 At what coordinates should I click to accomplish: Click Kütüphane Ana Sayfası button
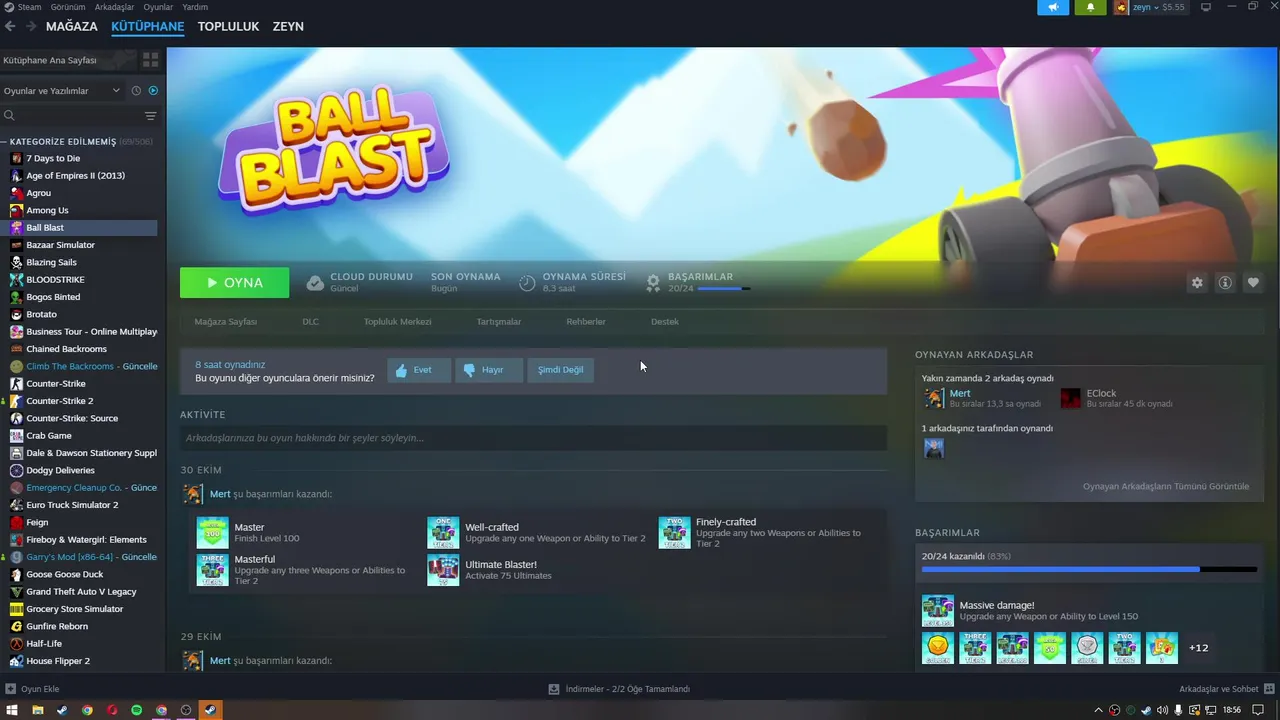click(x=68, y=60)
